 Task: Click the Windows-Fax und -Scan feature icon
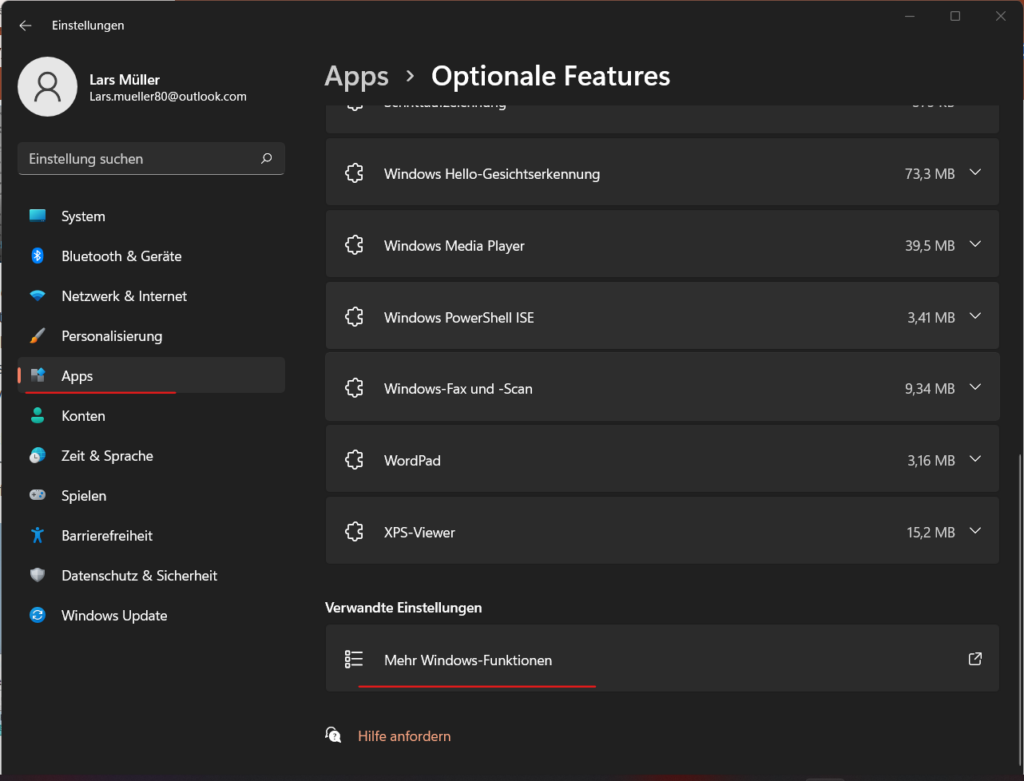tap(354, 388)
